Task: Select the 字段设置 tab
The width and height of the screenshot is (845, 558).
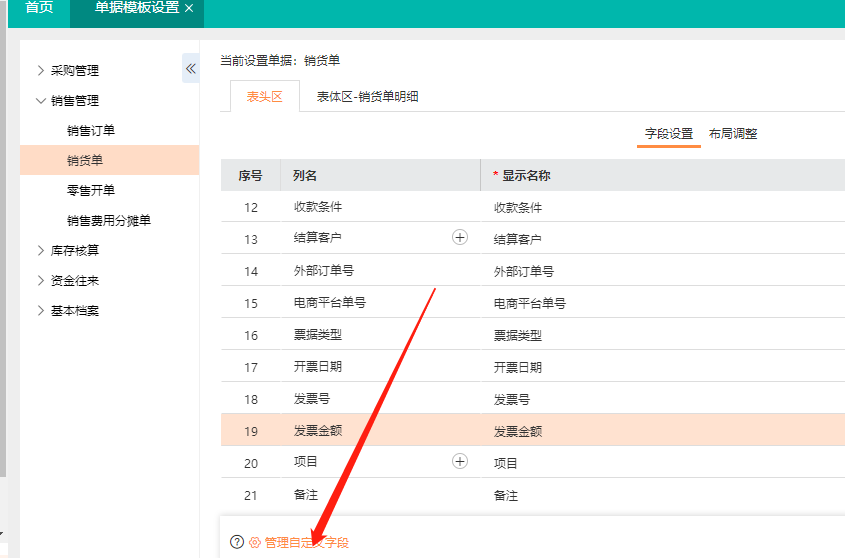Action: pyautogui.click(x=668, y=134)
